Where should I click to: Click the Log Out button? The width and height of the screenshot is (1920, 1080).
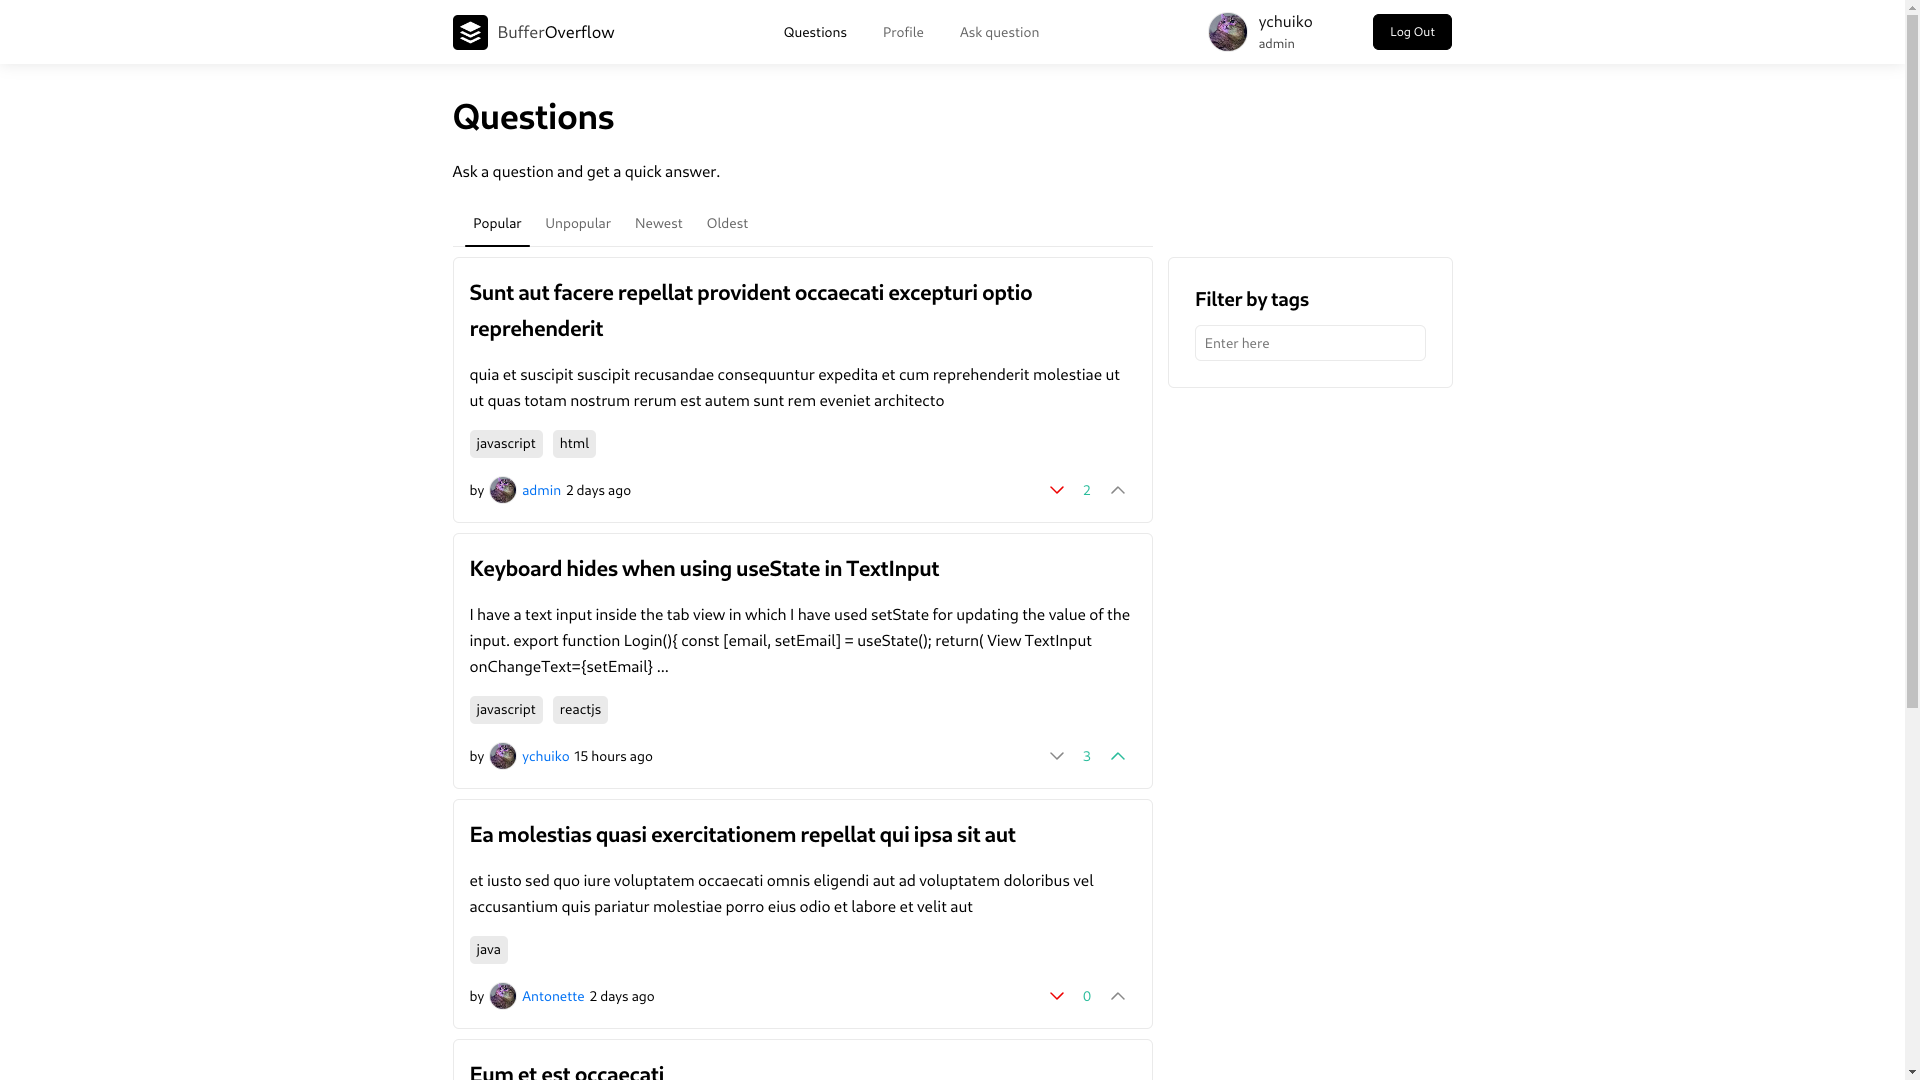(x=1412, y=32)
